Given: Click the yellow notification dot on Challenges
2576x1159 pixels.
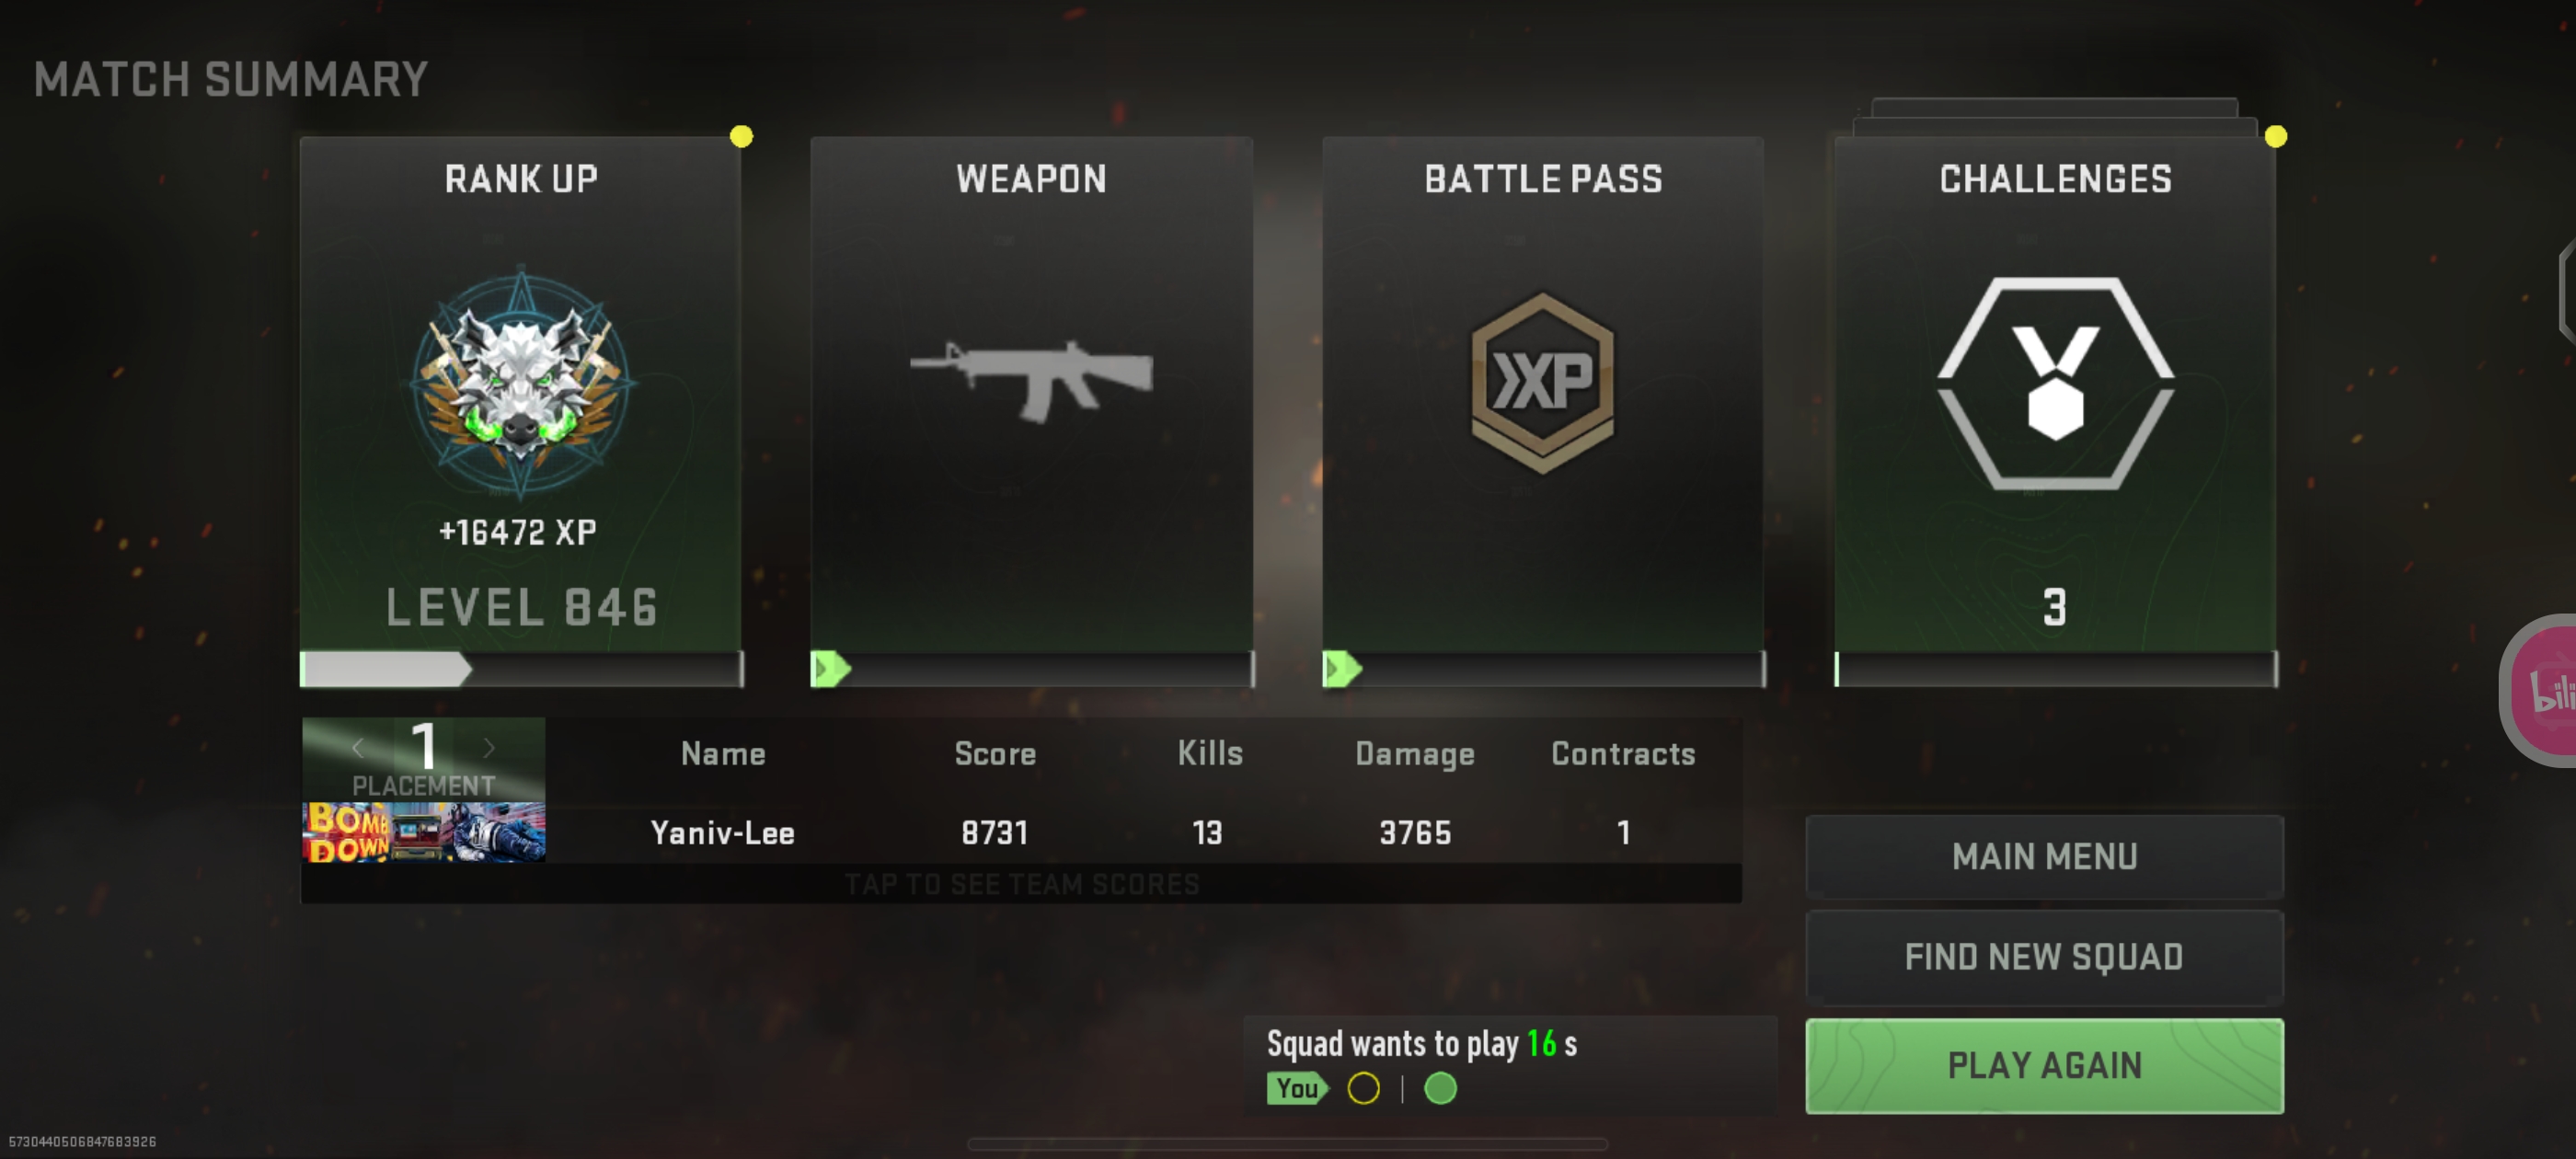Looking at the screenshot, I should point(2275,136).
